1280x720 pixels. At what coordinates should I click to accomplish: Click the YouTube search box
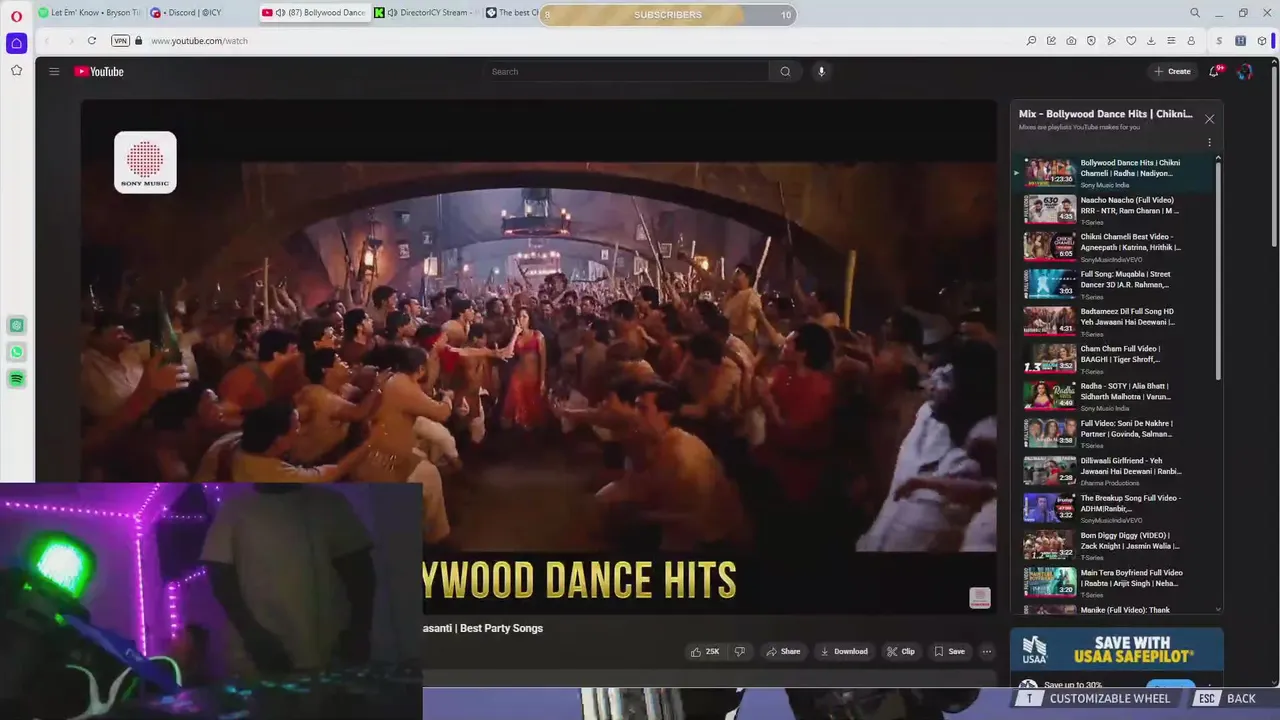[627, 71]
